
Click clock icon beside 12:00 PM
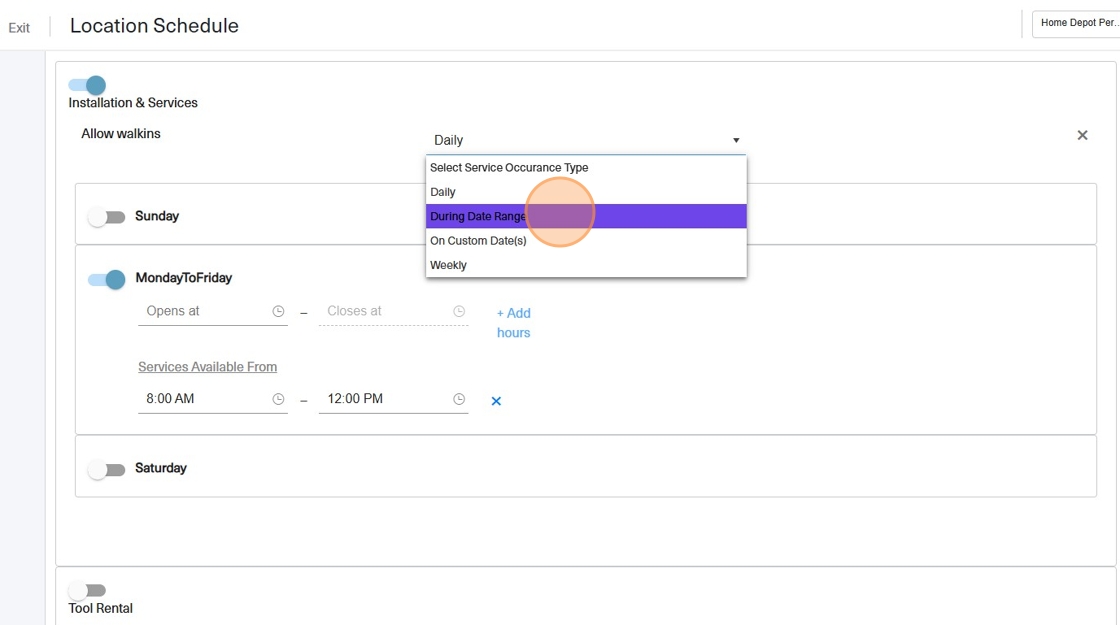click(x=459, y=399)
